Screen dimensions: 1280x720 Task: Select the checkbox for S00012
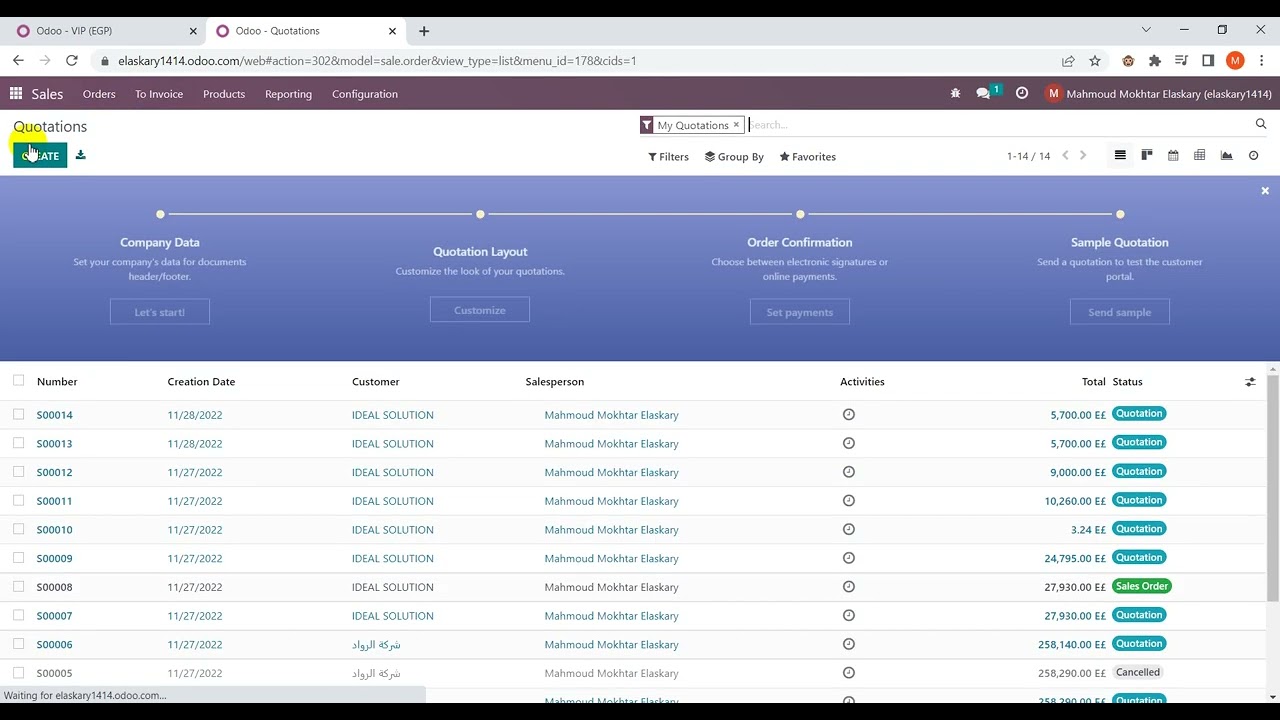click(18, 472)
